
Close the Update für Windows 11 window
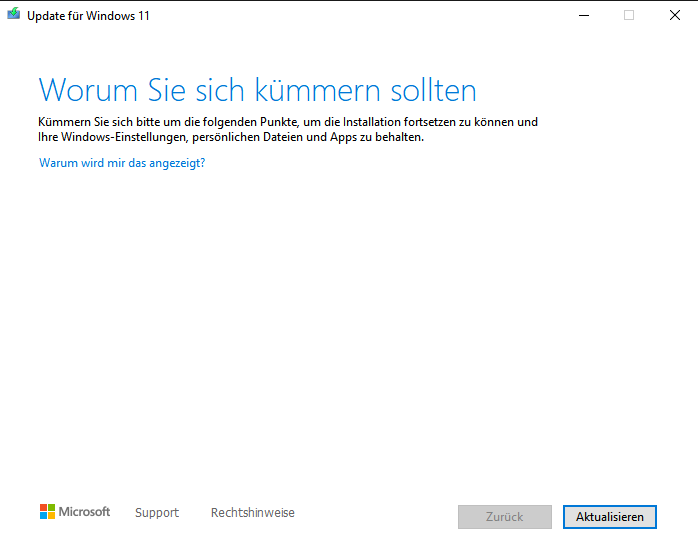pos(675,16)
